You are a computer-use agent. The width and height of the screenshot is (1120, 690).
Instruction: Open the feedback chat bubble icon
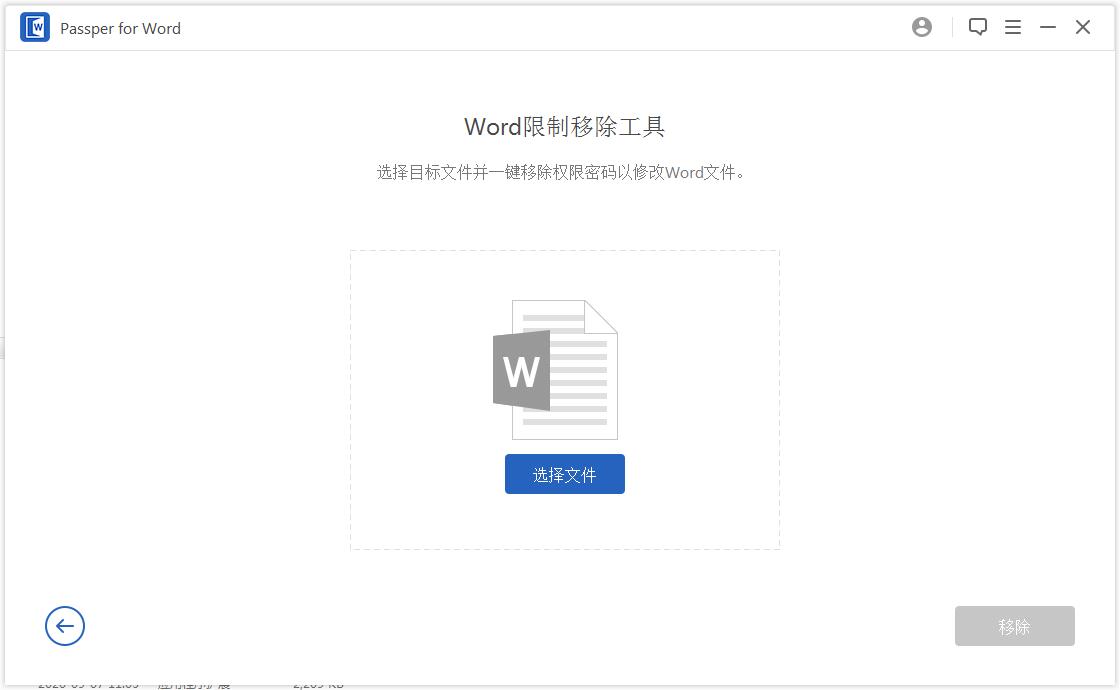[977, 27]
